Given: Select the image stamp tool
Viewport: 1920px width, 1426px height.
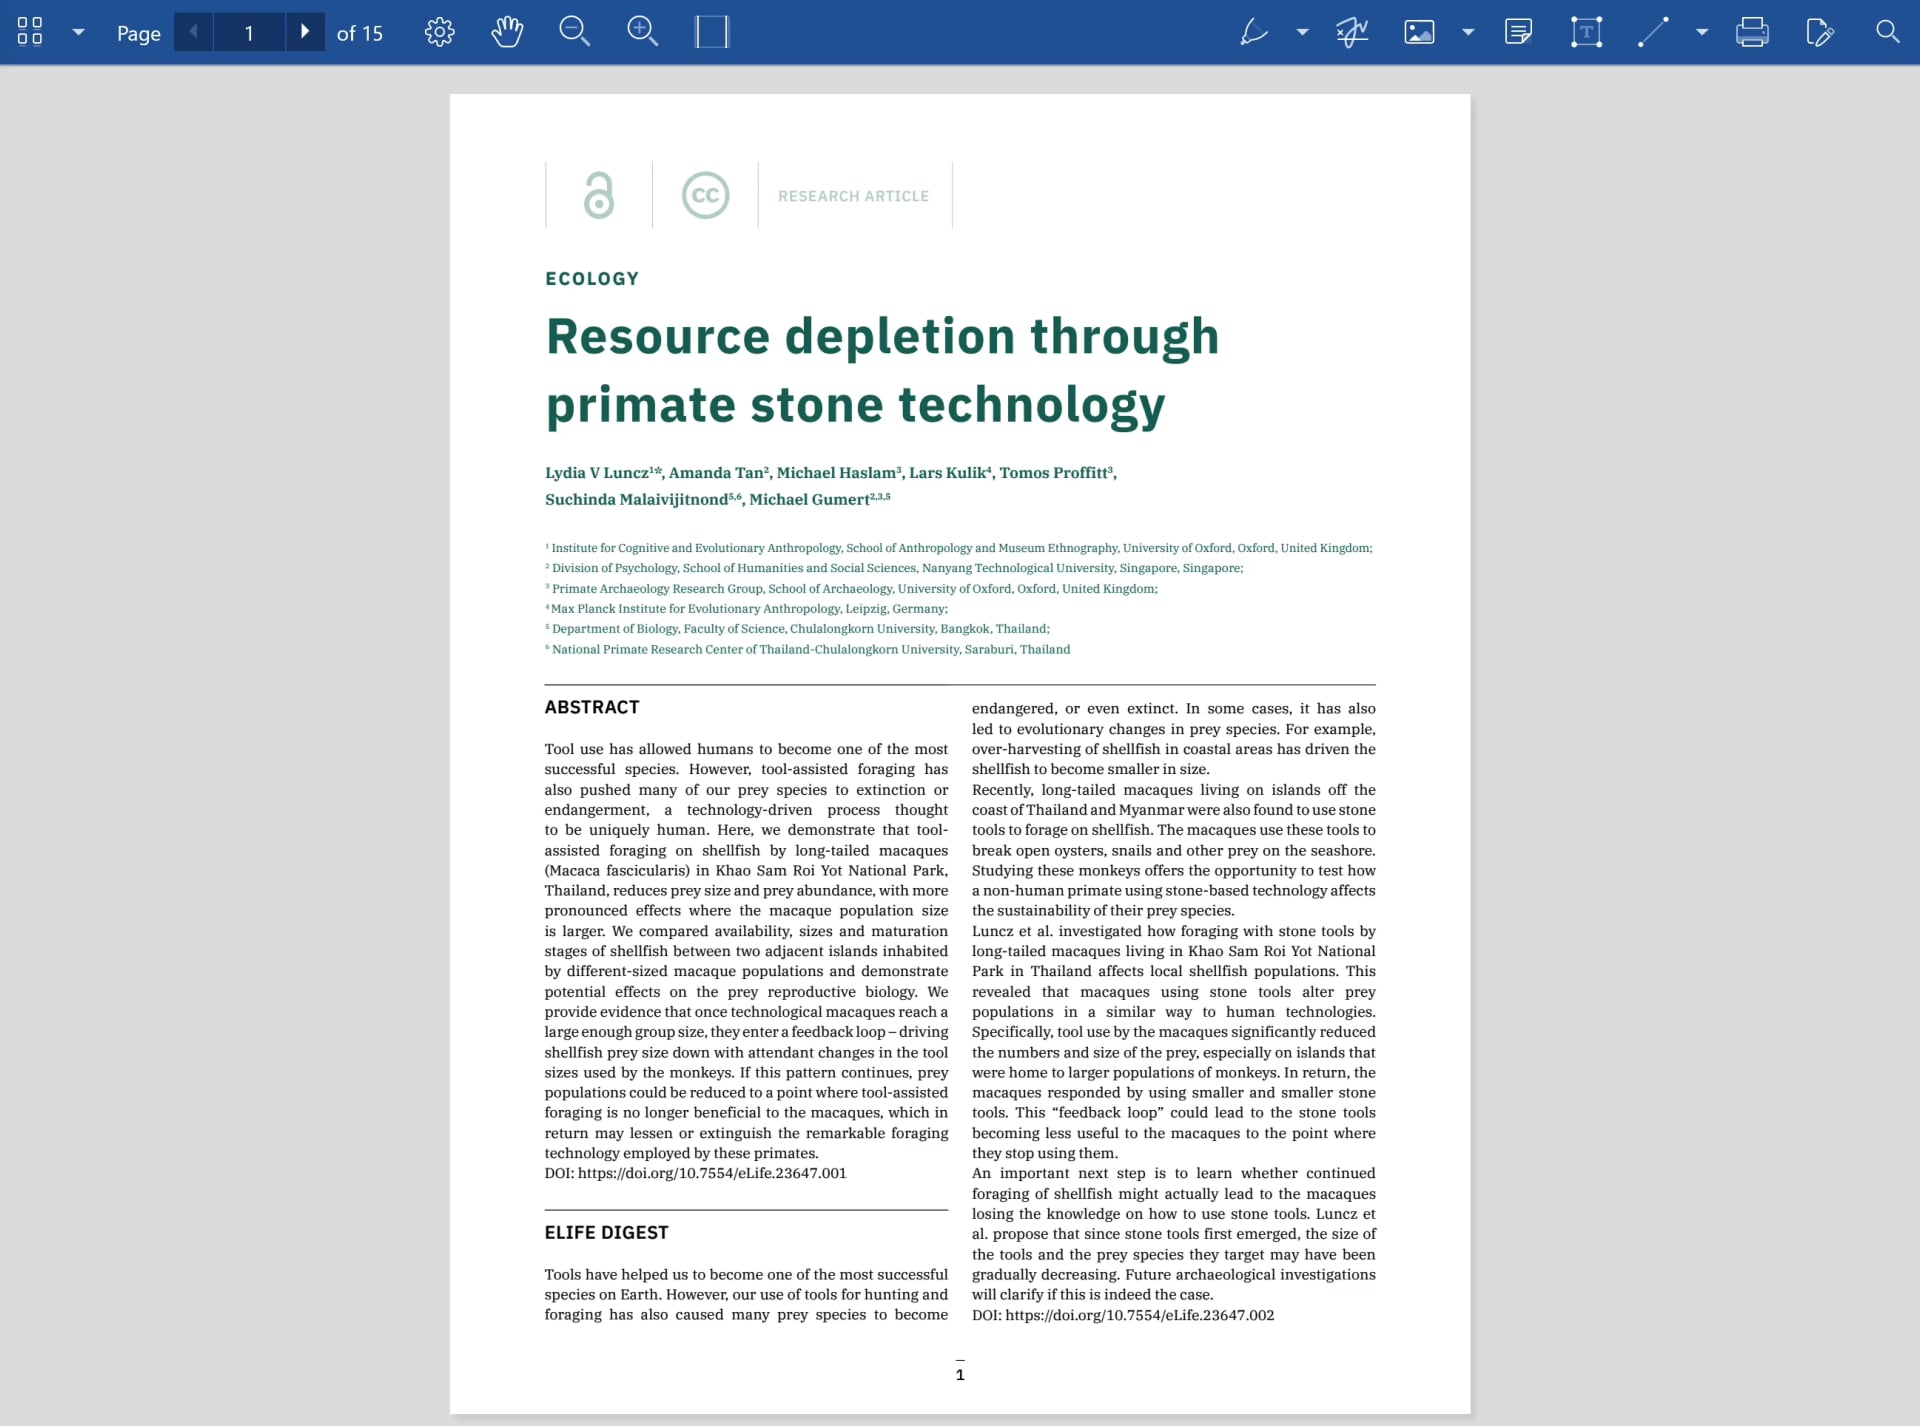Looking at the screenshot, I should tap(1419, 32).
